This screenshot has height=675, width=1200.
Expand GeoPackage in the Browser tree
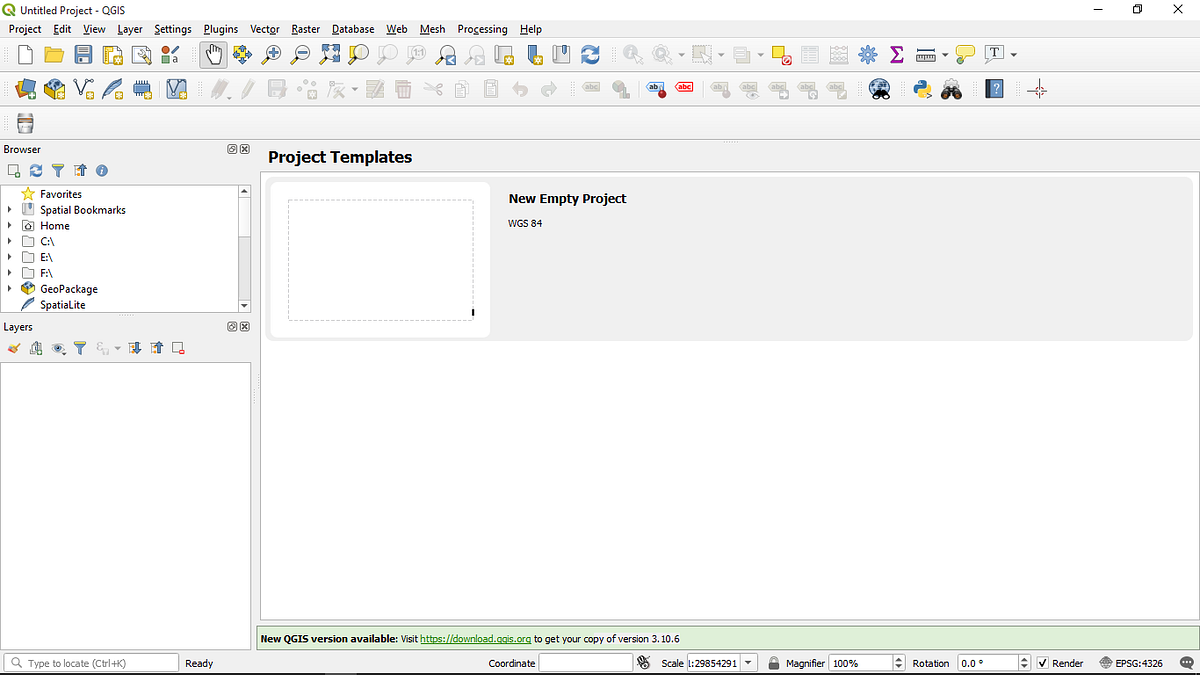(x=10, y=288)
